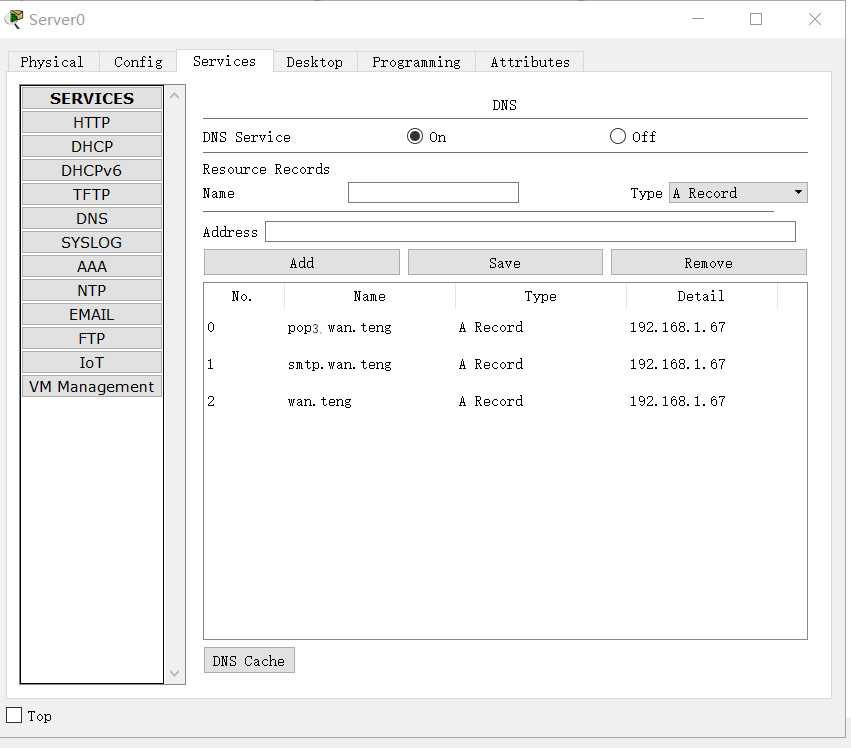Maximize the Server0 window
This screenshot has width=851, height=748.
(756, 19)
